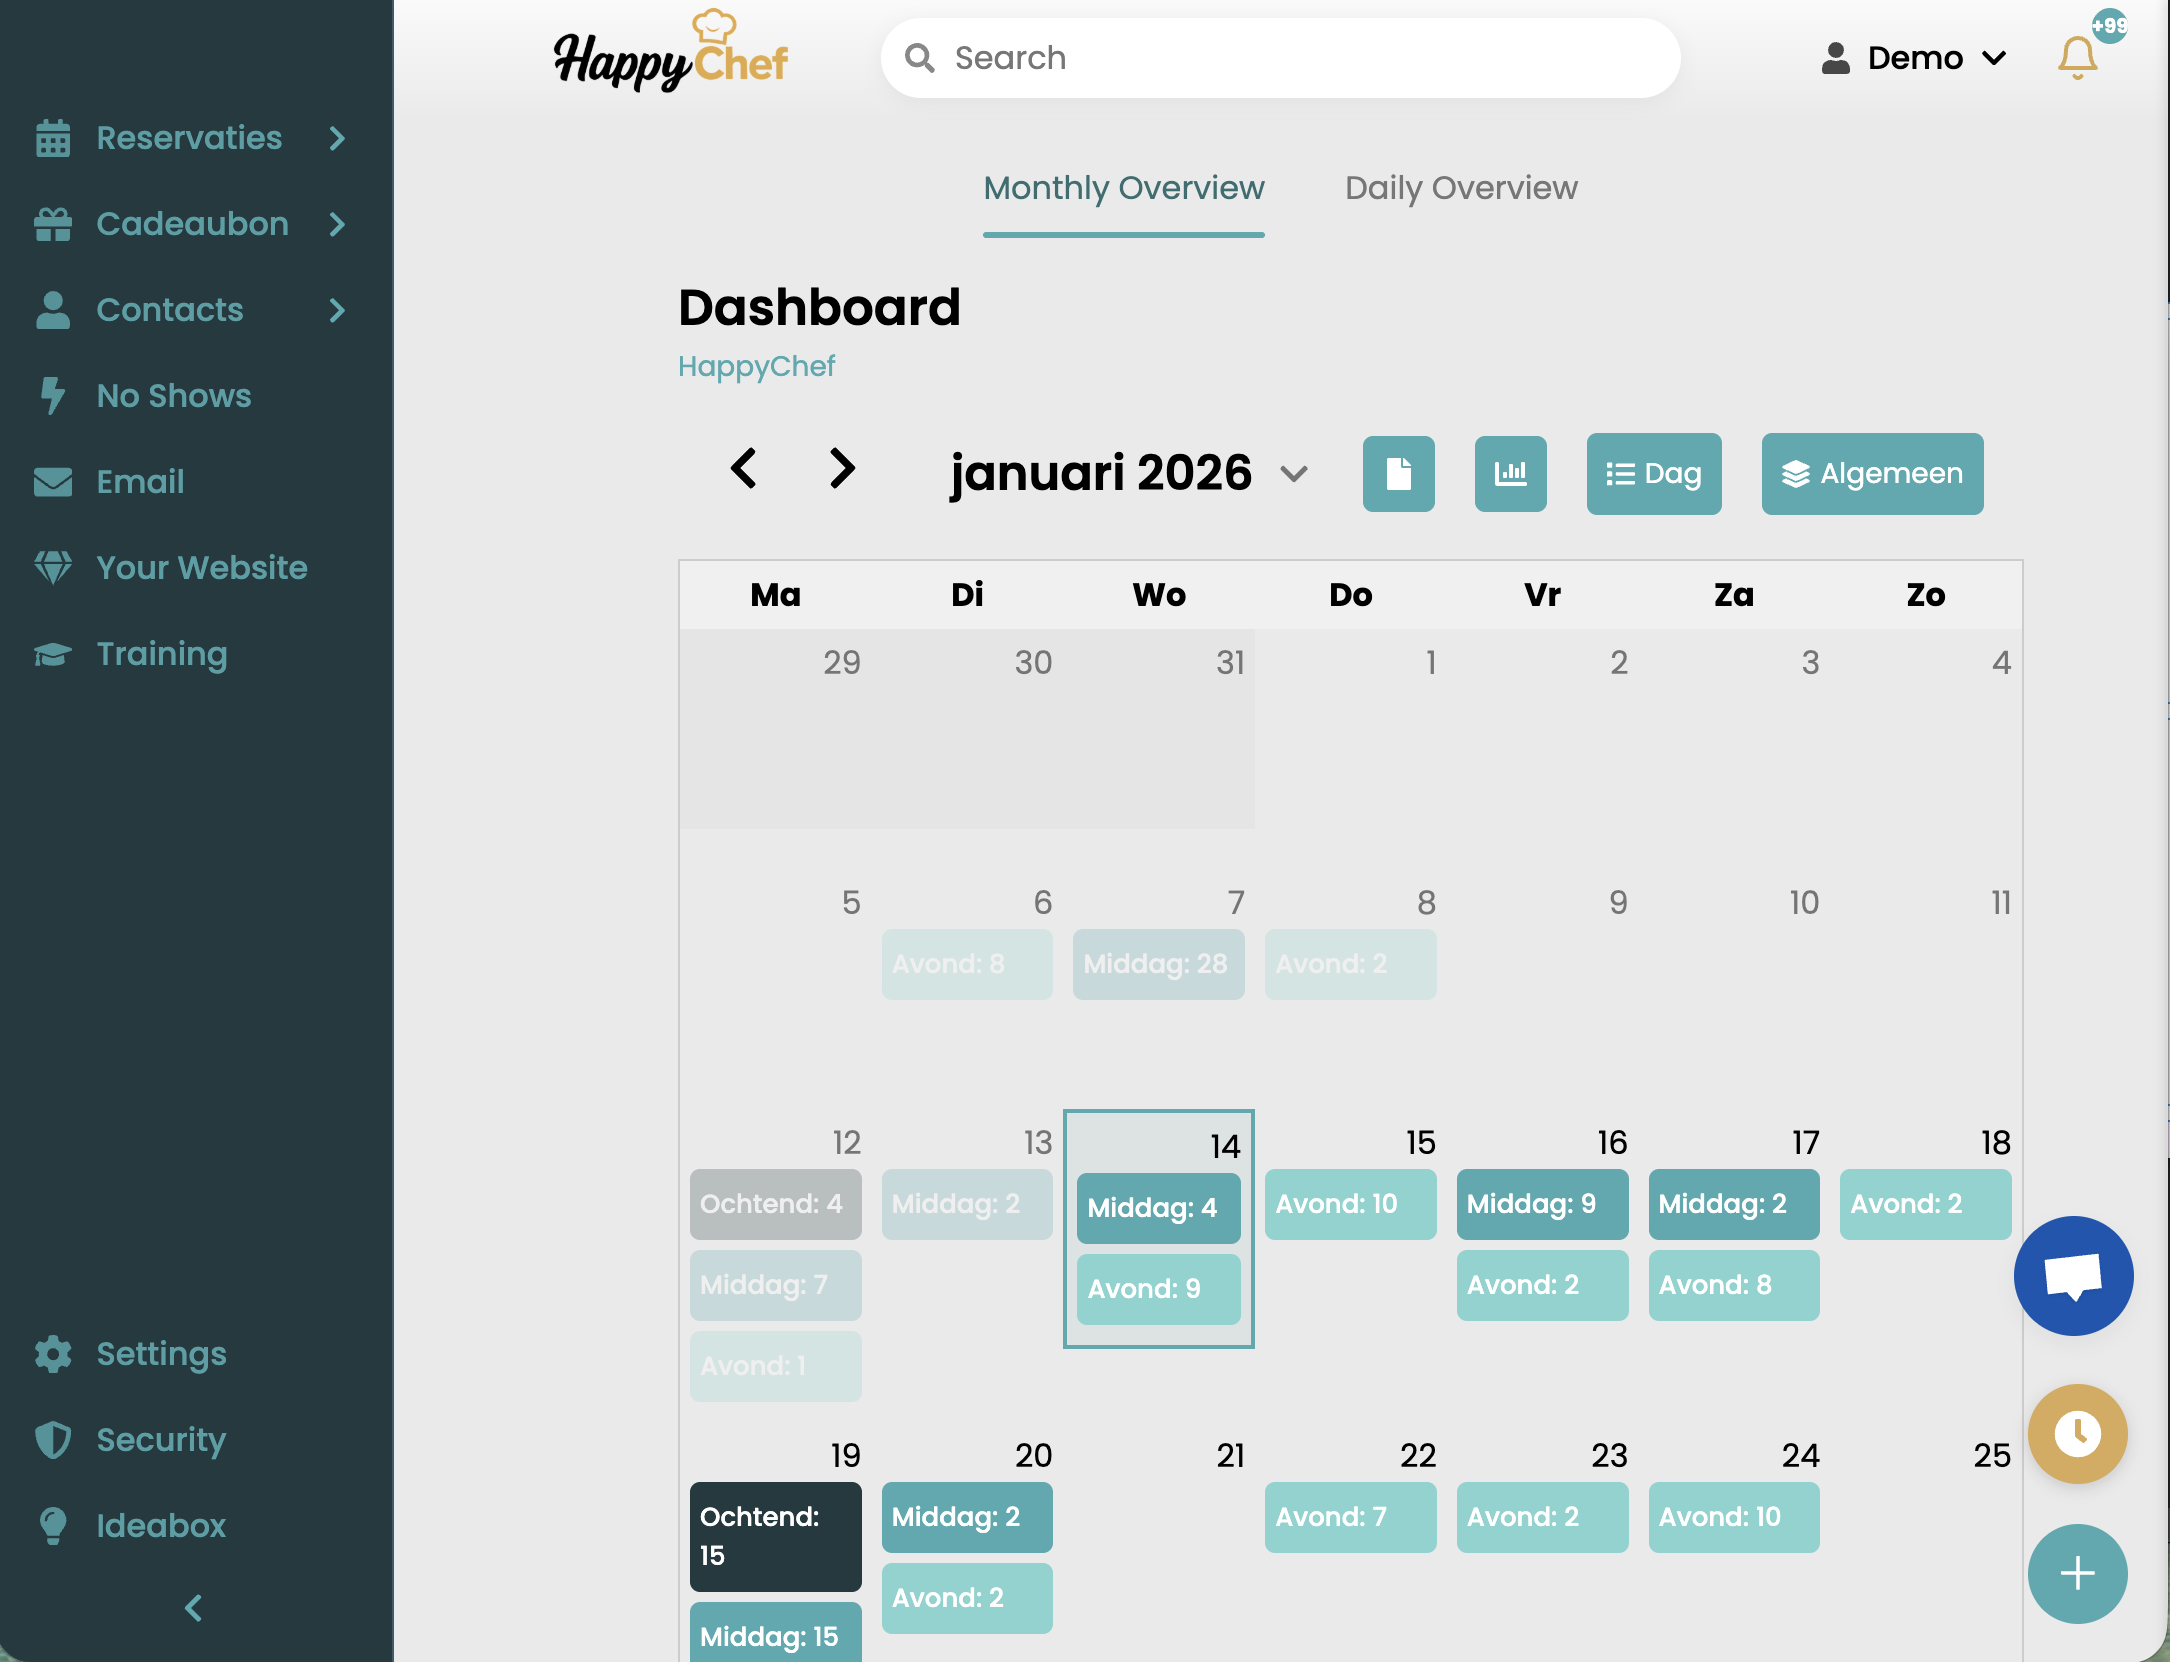Open the HappyChef breadcrumb link
Viewport: 2170px width, 1662px height.
[757, 366]
